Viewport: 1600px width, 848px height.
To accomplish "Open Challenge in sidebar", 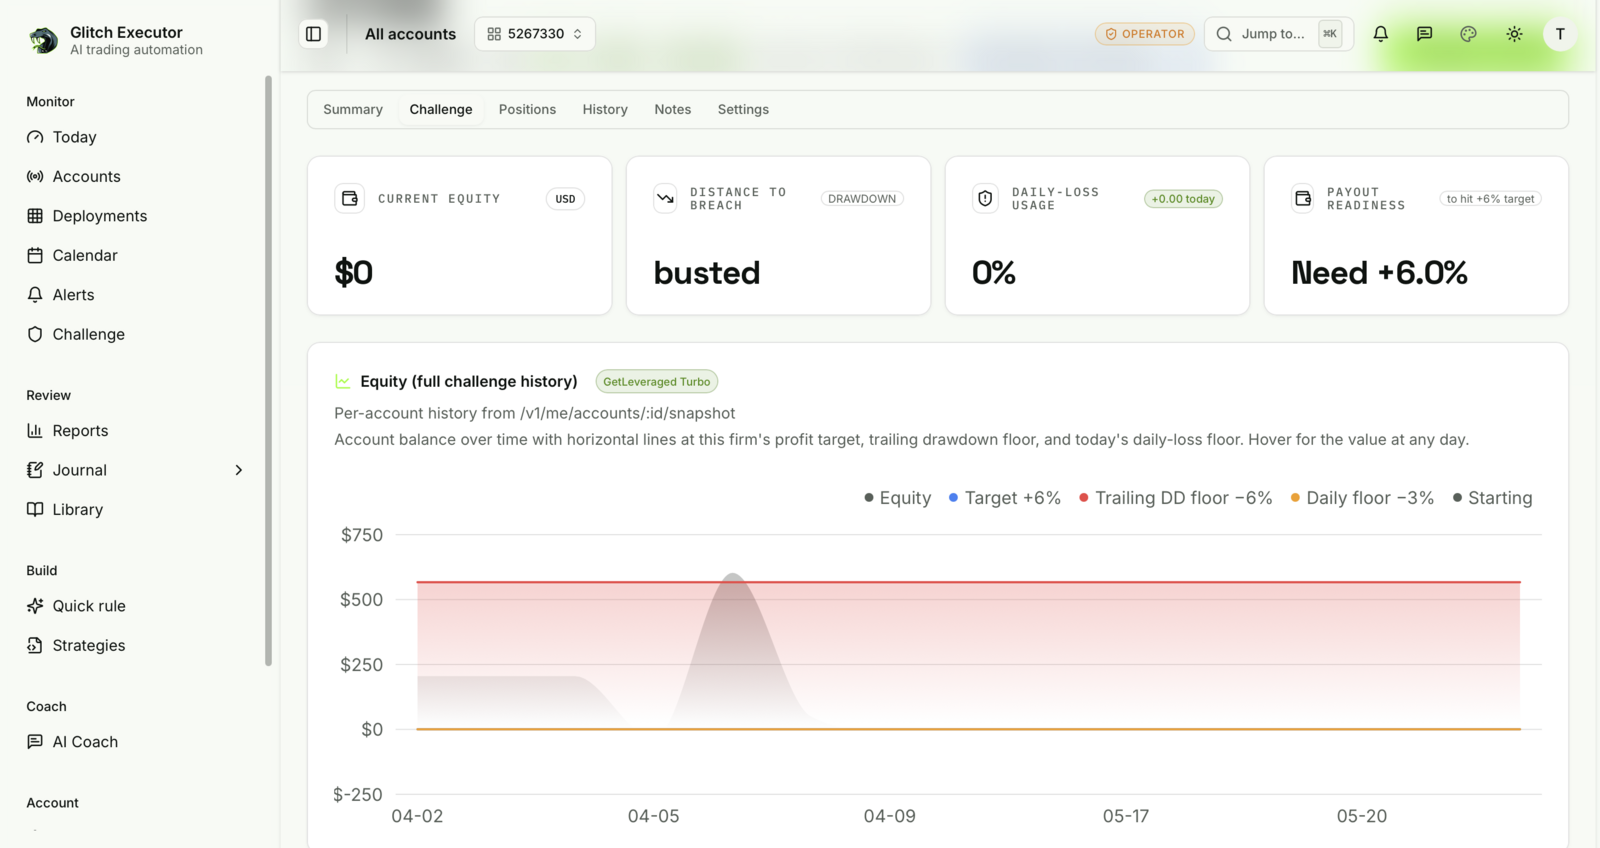I will click(88, 334).
